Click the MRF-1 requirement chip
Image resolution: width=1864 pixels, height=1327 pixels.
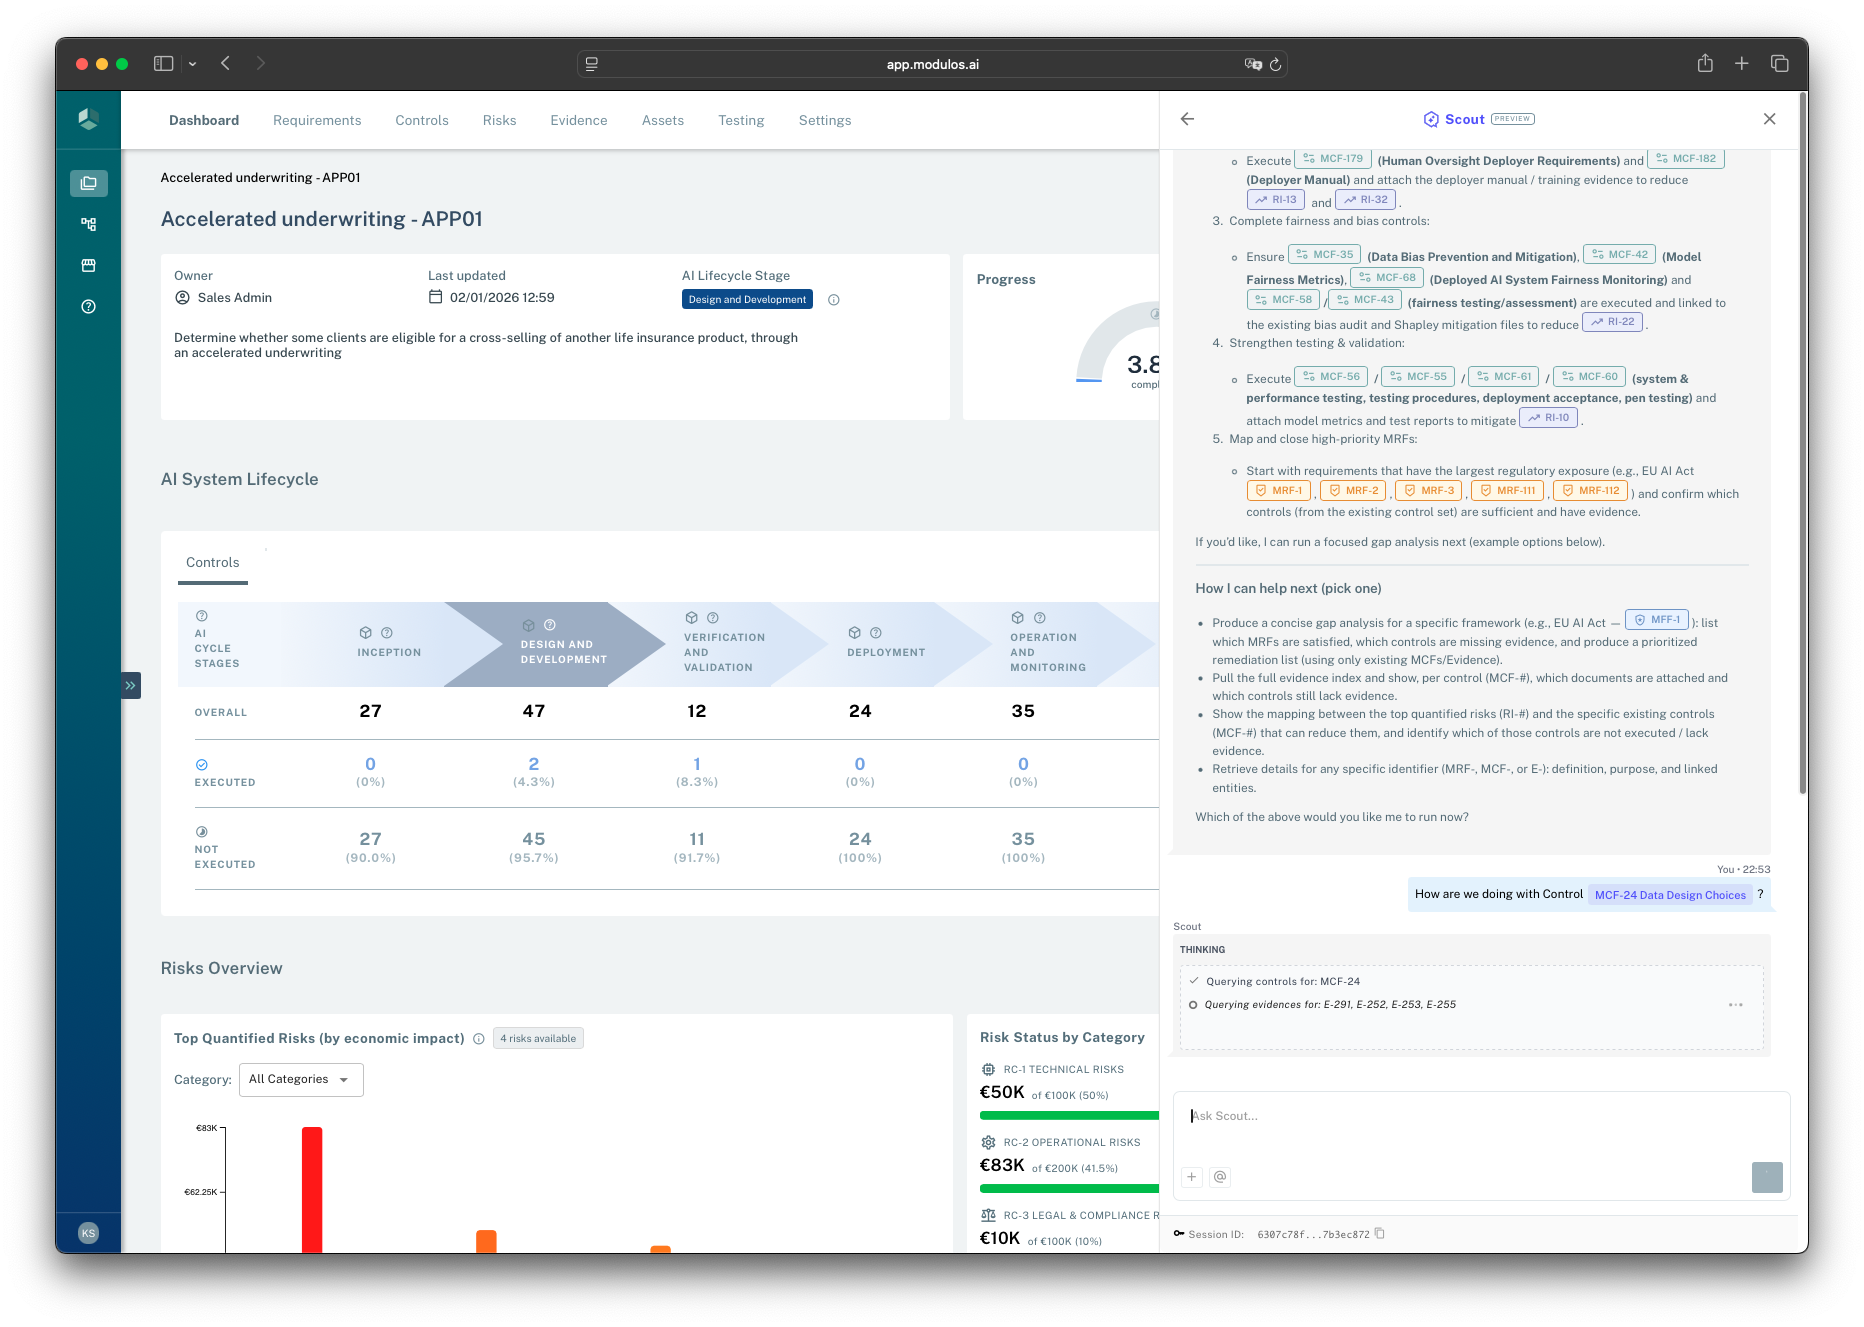tap(1278, 490)
